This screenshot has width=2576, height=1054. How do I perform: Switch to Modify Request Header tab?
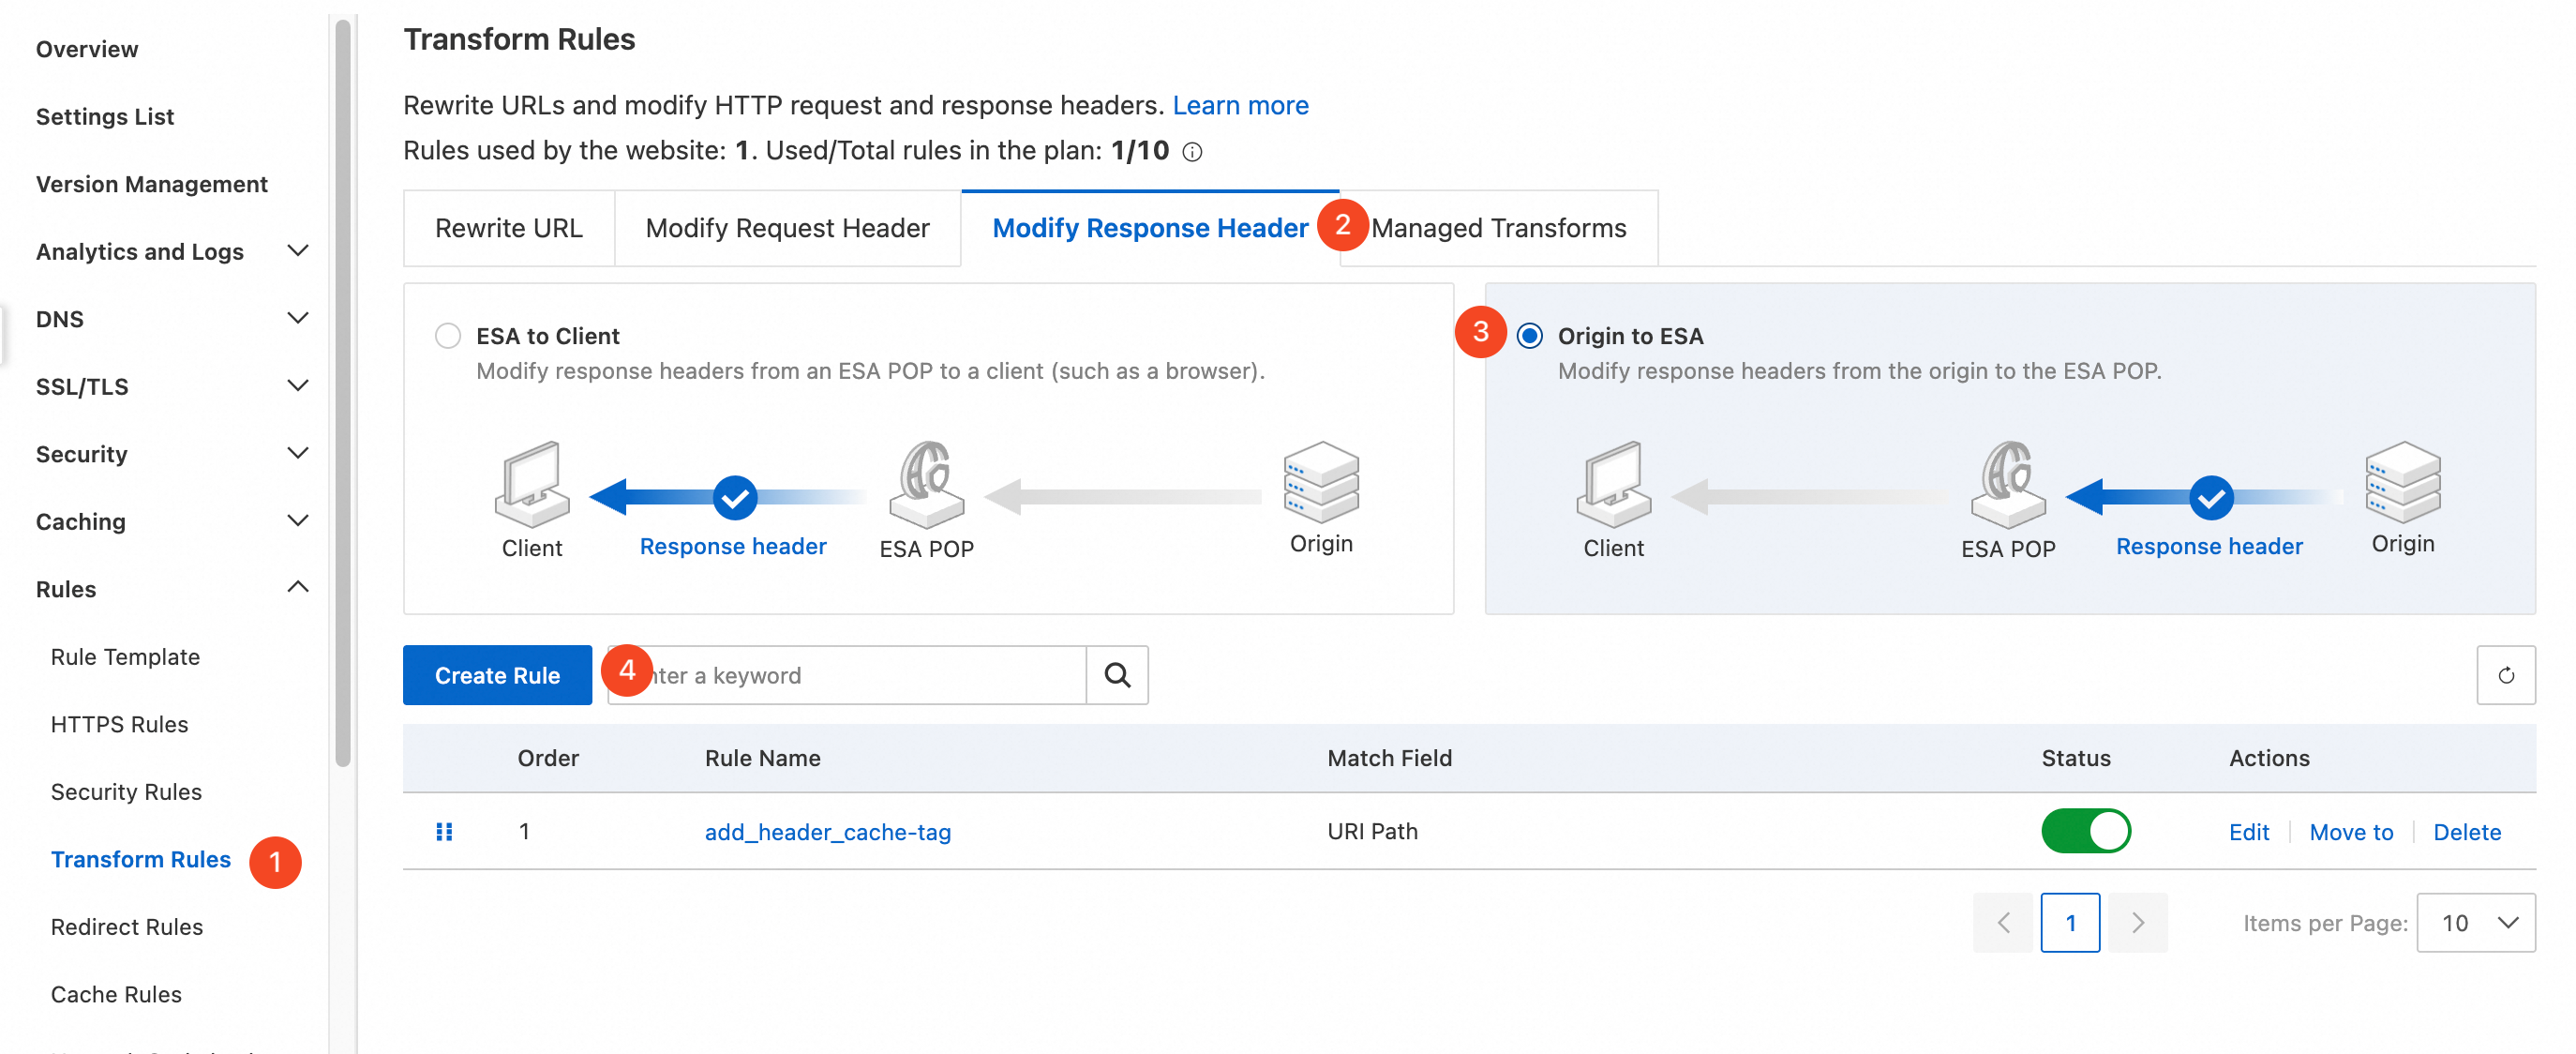pyautogui.click(x=787, y=228)
